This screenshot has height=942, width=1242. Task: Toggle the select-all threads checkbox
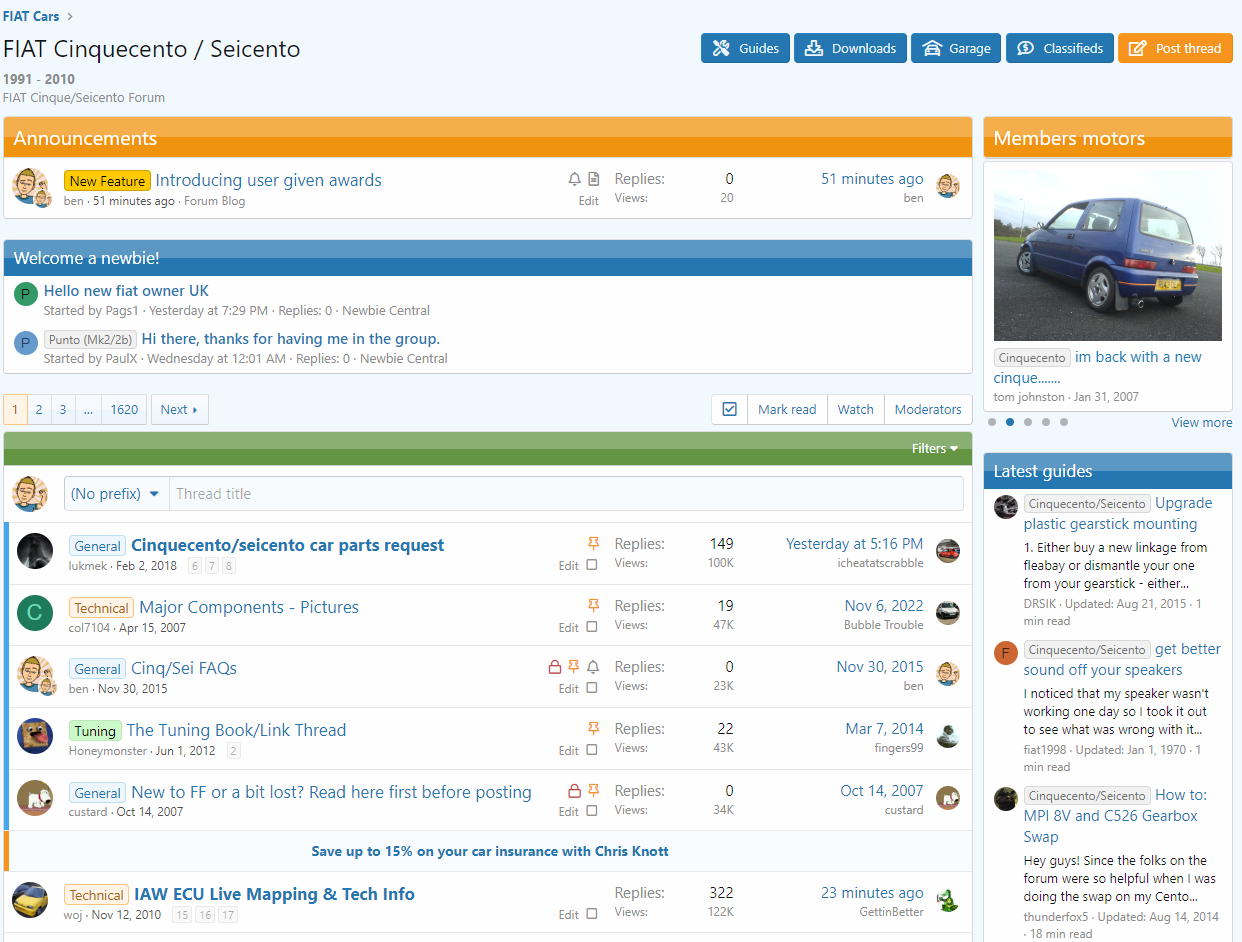click(x=729, y=409)
